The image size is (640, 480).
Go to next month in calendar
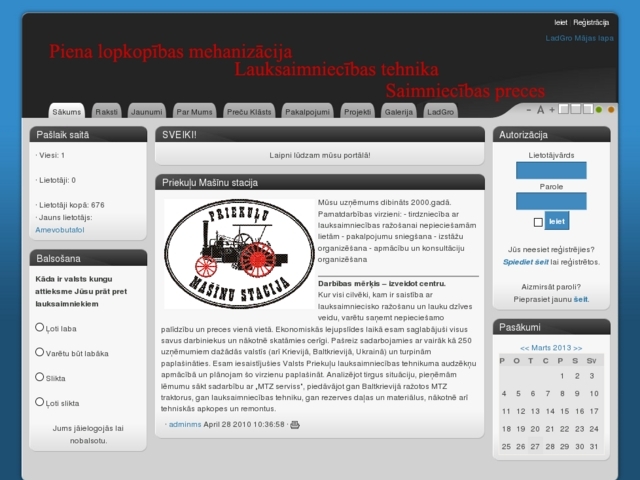coord(578,347)
